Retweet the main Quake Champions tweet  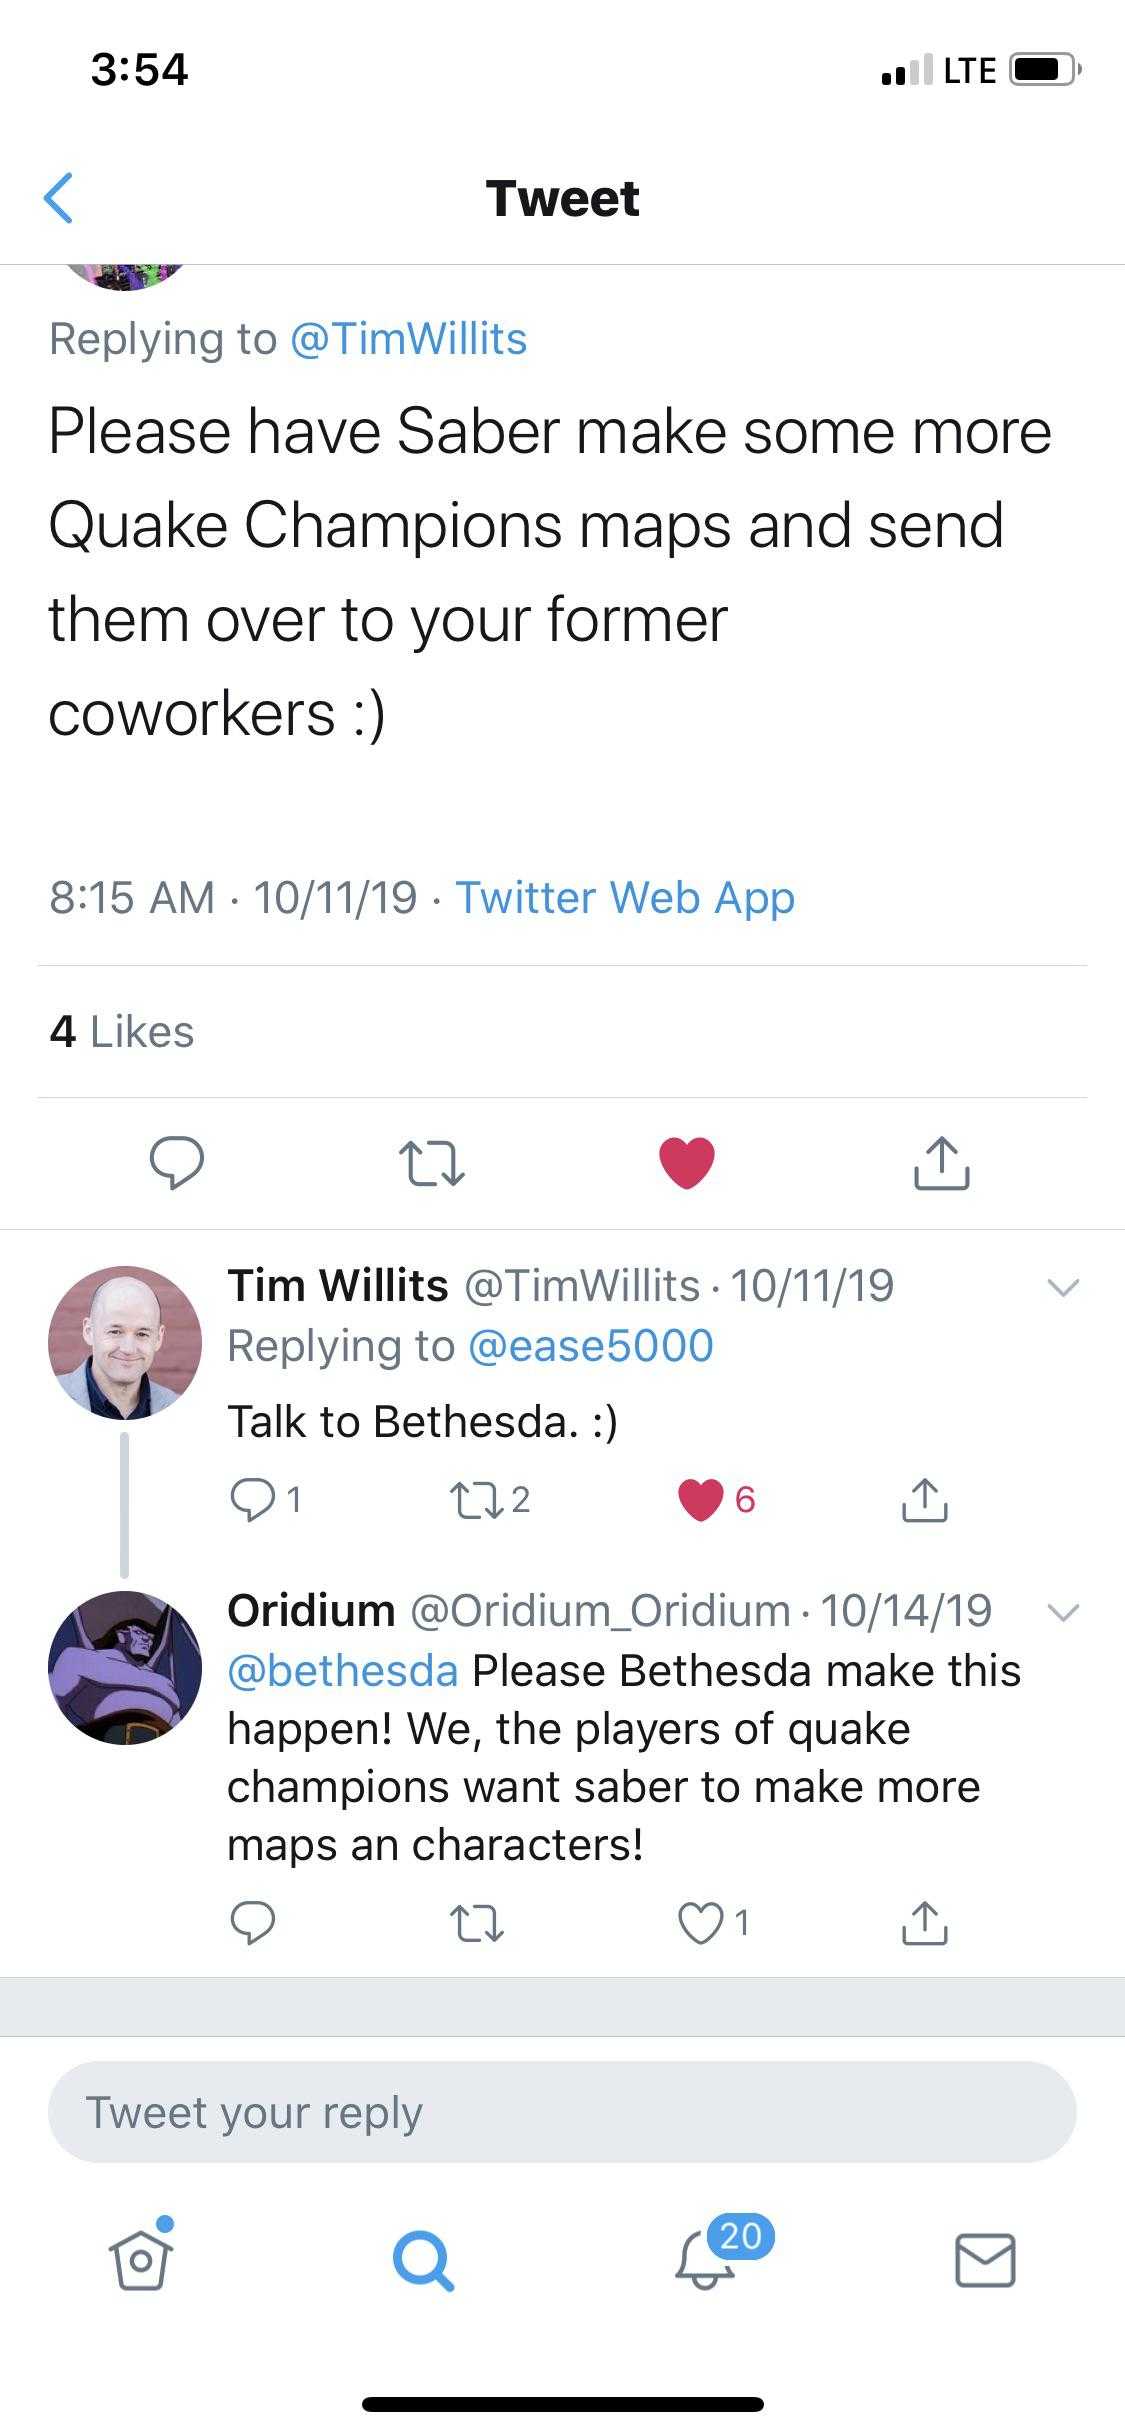click(431, 1164)
